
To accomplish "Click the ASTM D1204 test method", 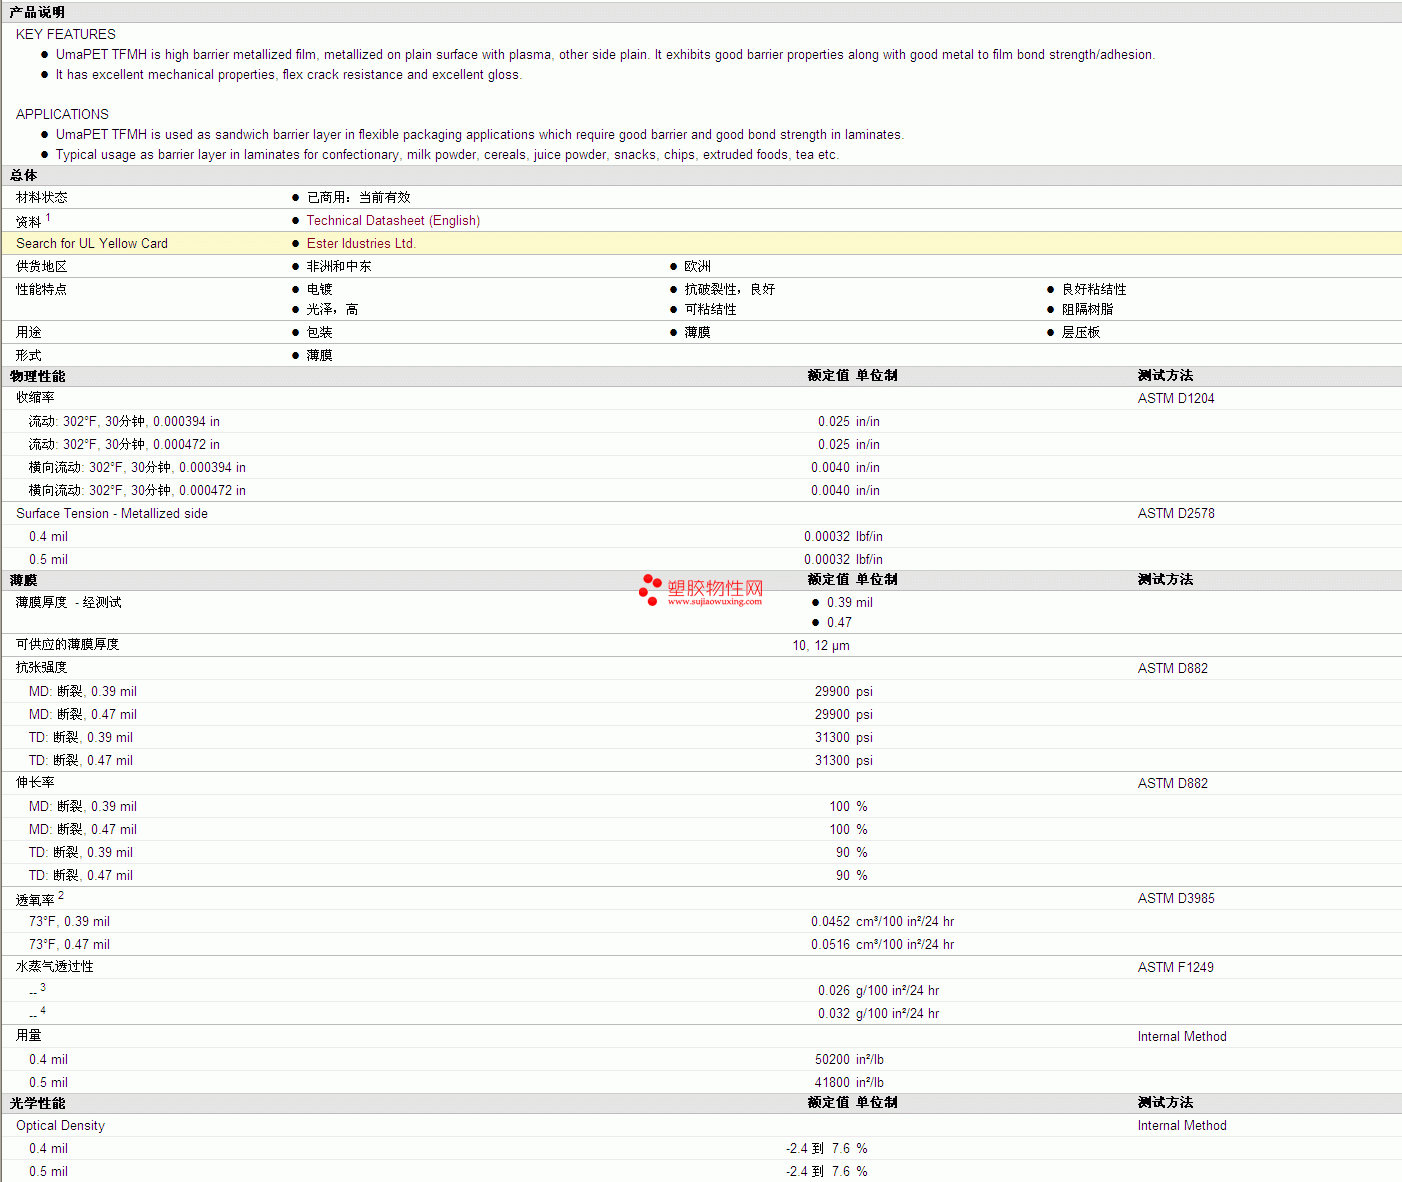I will click(1175, 399).
